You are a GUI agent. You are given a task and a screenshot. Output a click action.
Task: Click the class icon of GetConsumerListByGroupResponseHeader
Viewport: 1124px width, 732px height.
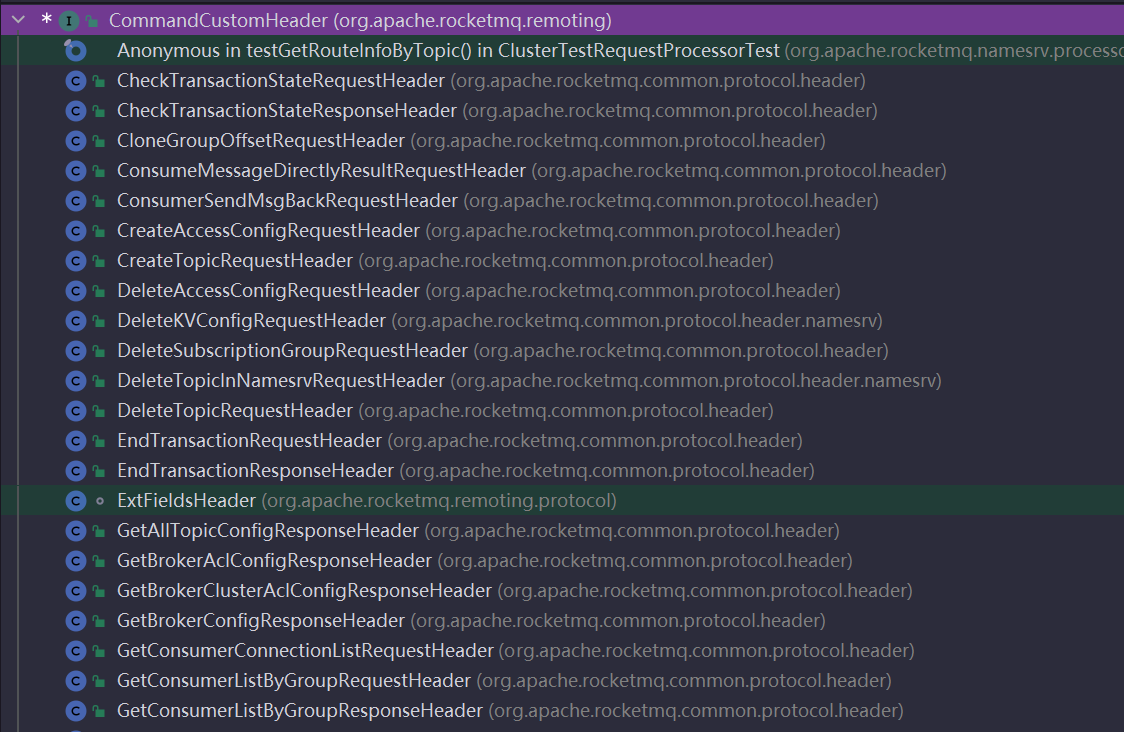(x=75, y=711)
